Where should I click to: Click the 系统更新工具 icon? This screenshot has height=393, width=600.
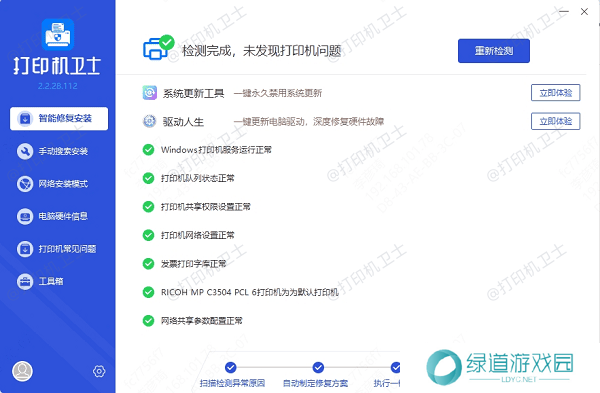point(150,93)
